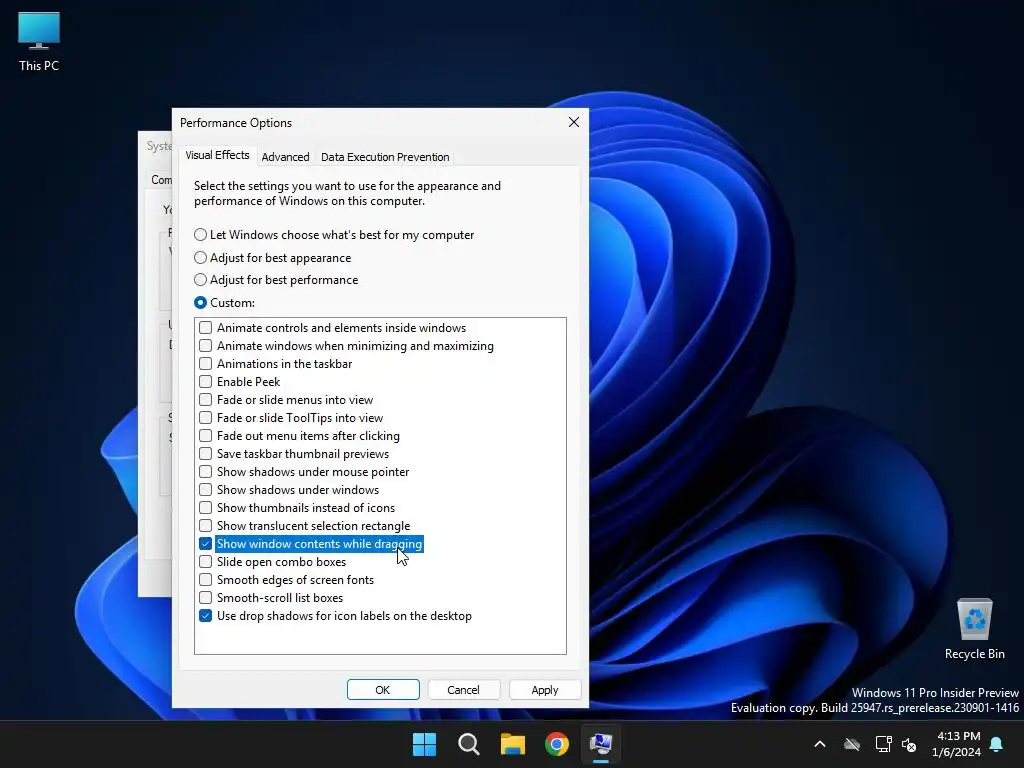Screen dimensions: 1024x768
Task: Check Fade or slide menus into view
Action: [x=205, y=399]
